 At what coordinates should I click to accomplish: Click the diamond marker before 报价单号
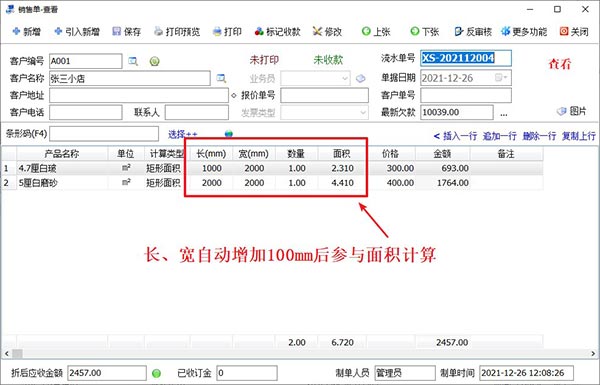[234, 96]
